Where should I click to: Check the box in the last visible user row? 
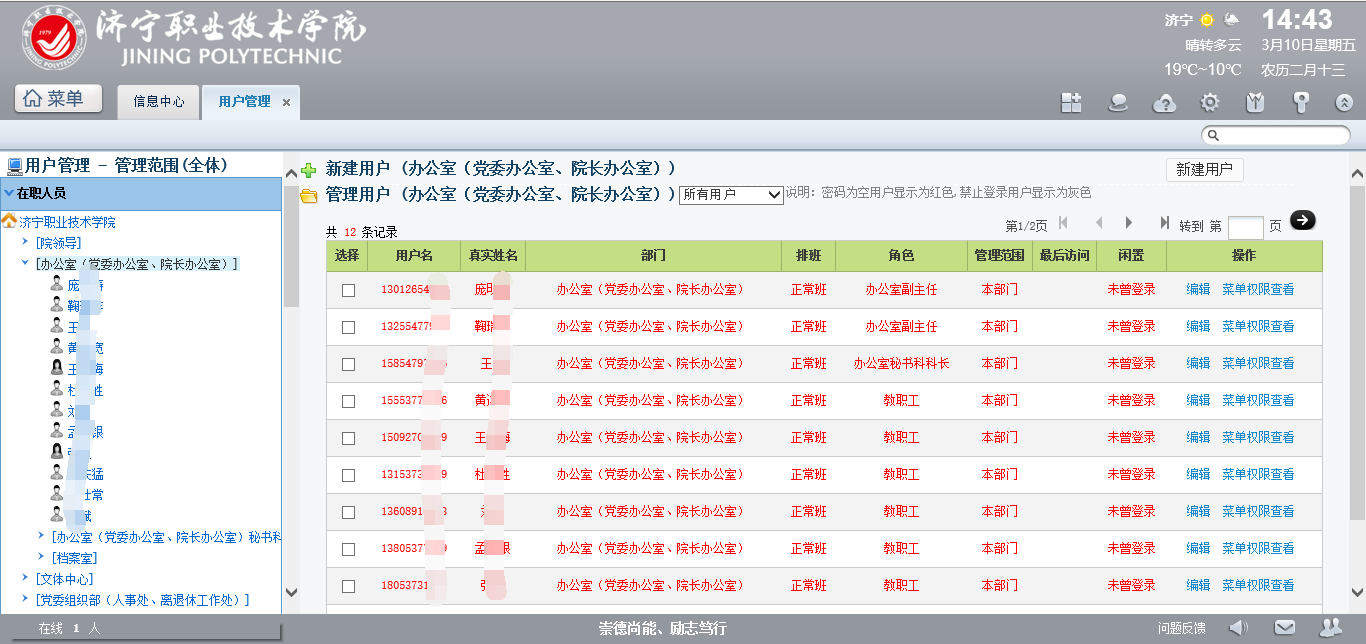(348, 586)
